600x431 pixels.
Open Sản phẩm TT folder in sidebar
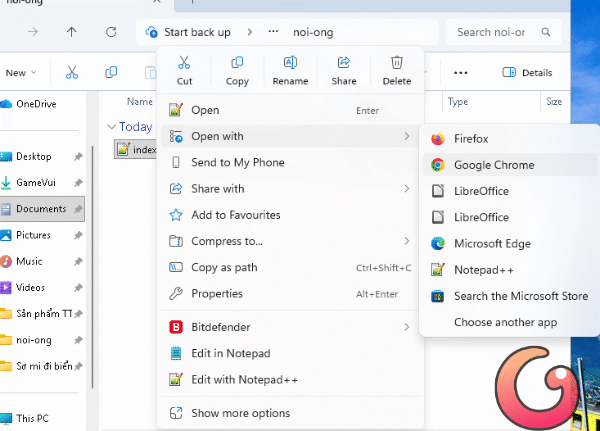pos(42,314)
